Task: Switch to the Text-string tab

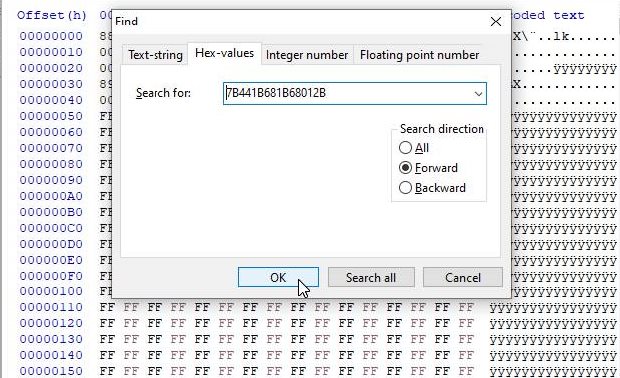Action: tap(155, 55)
